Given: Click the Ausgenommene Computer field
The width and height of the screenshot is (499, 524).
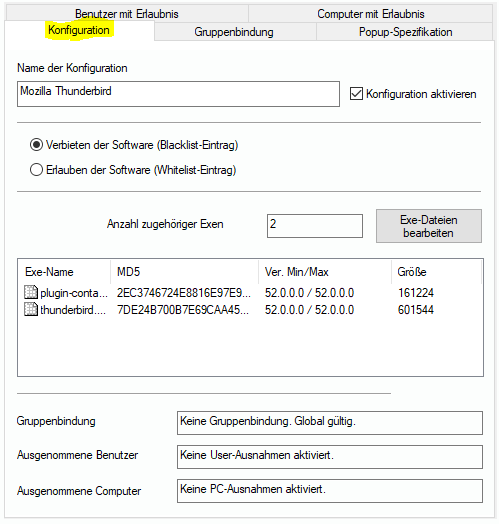Looking at the screenshot, I should click(330, 491).
